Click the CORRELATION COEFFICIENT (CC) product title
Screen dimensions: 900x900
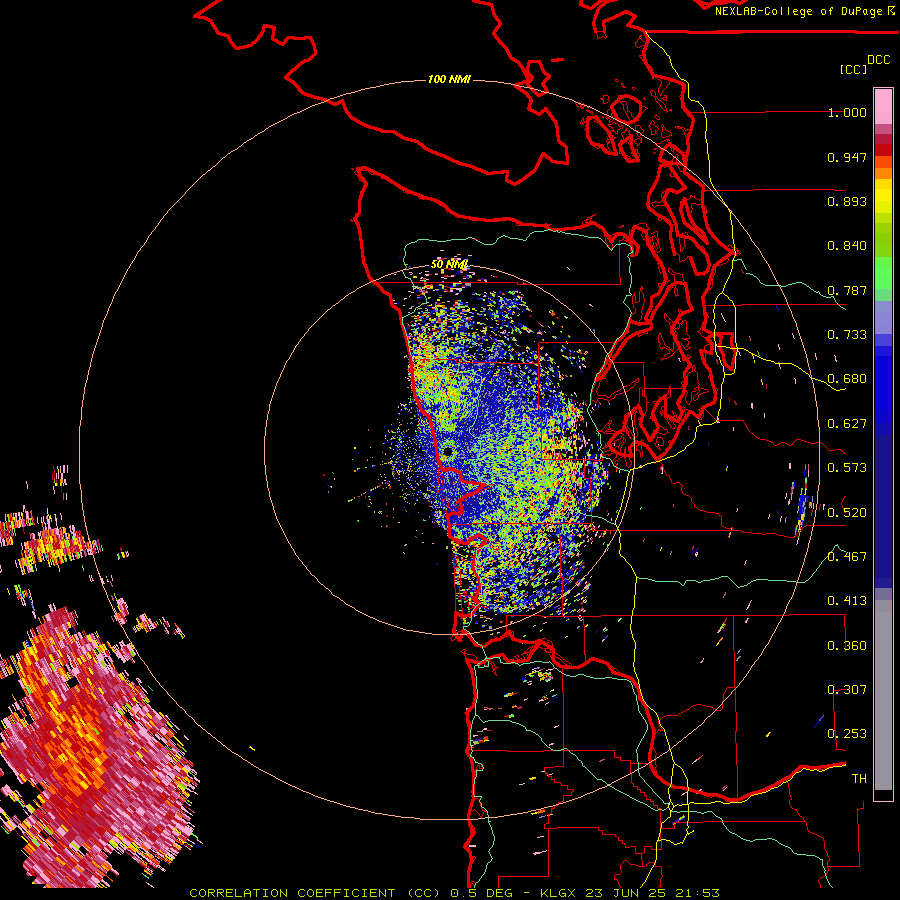[315, 893]
